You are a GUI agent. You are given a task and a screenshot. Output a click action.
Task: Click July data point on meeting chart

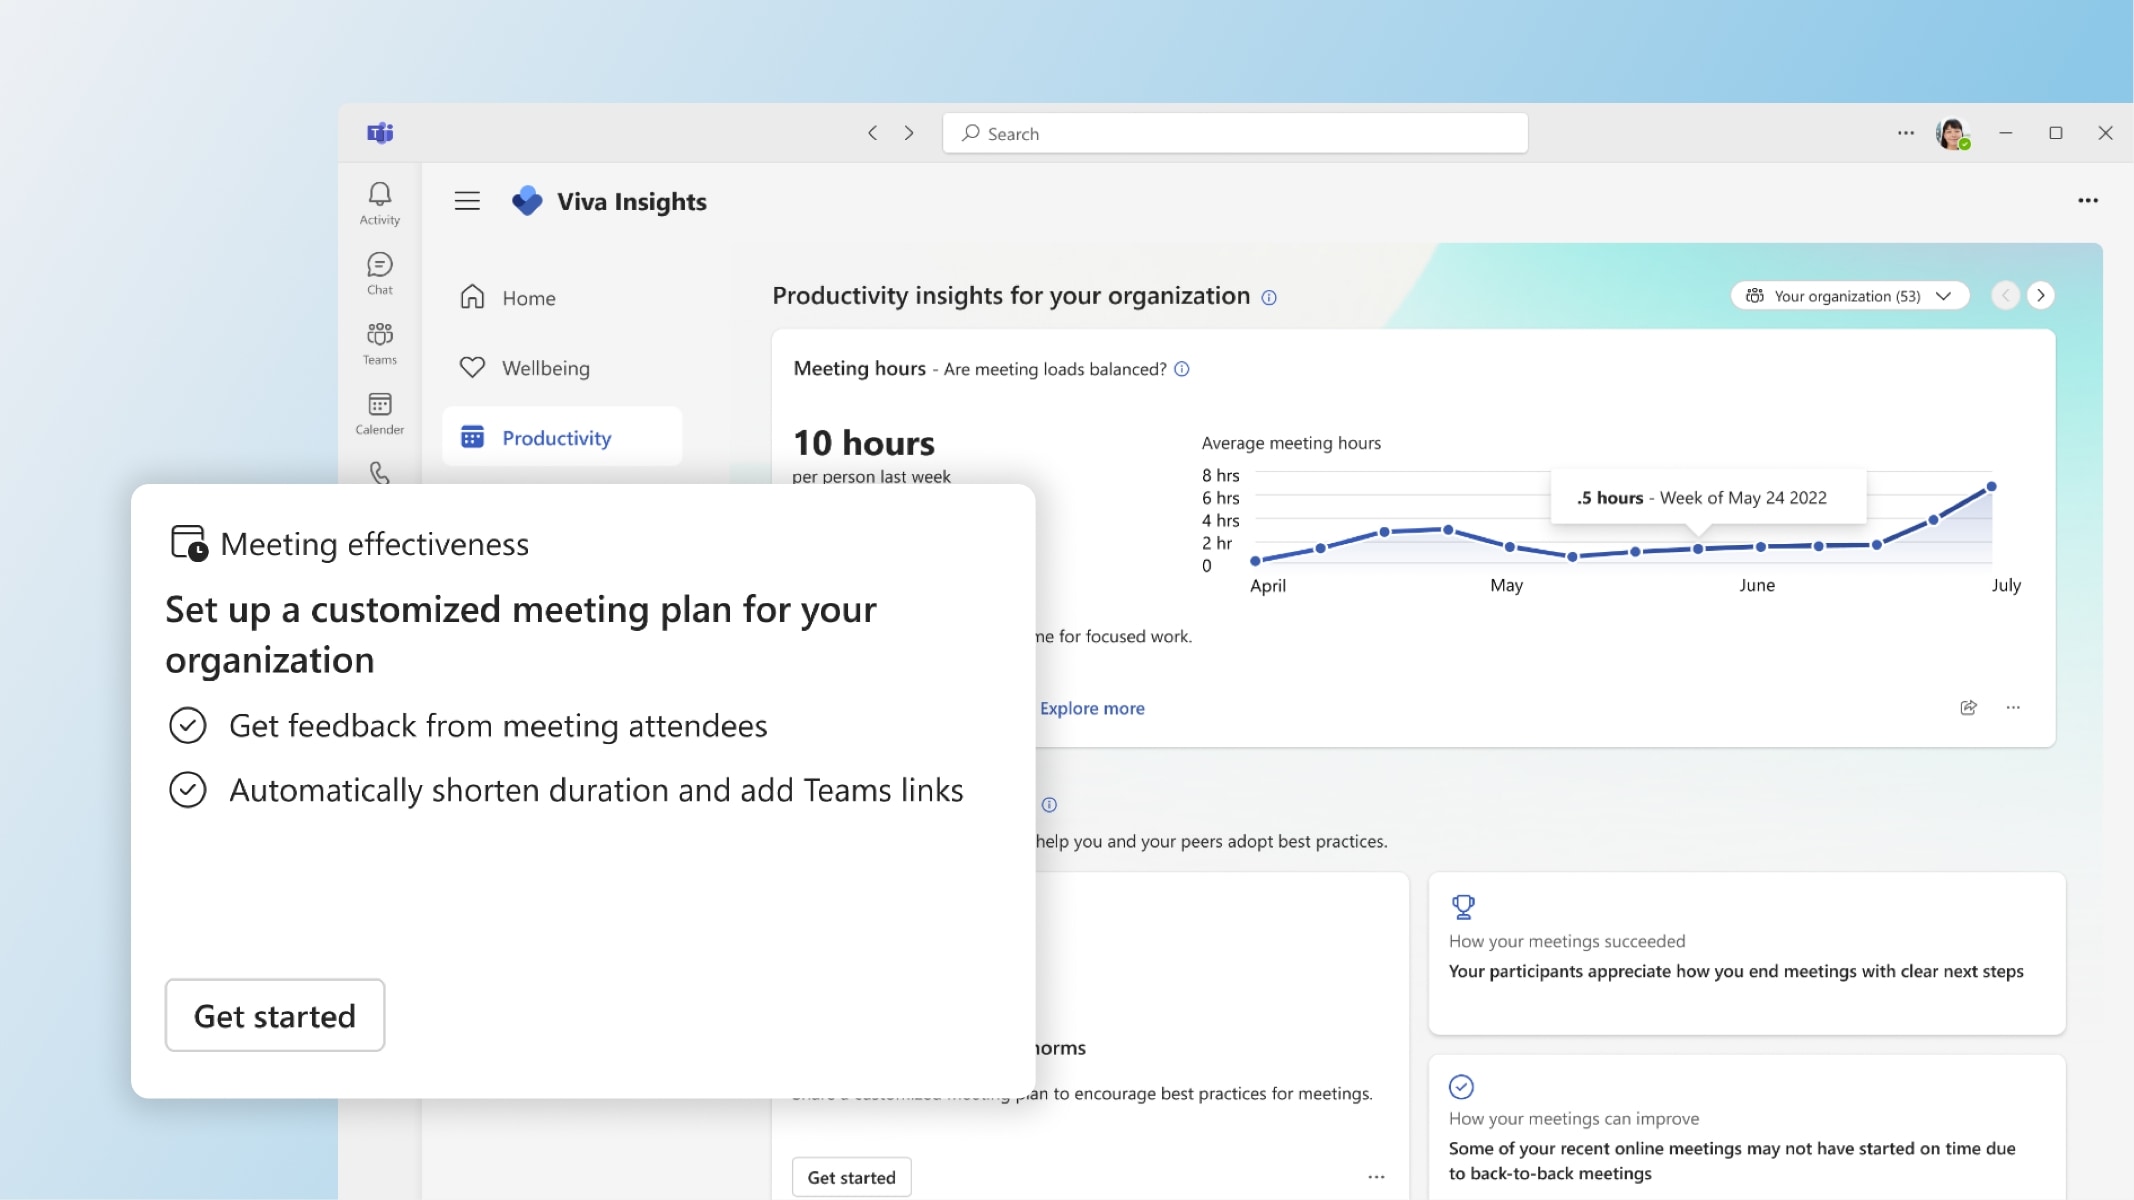pos(1991,487)
